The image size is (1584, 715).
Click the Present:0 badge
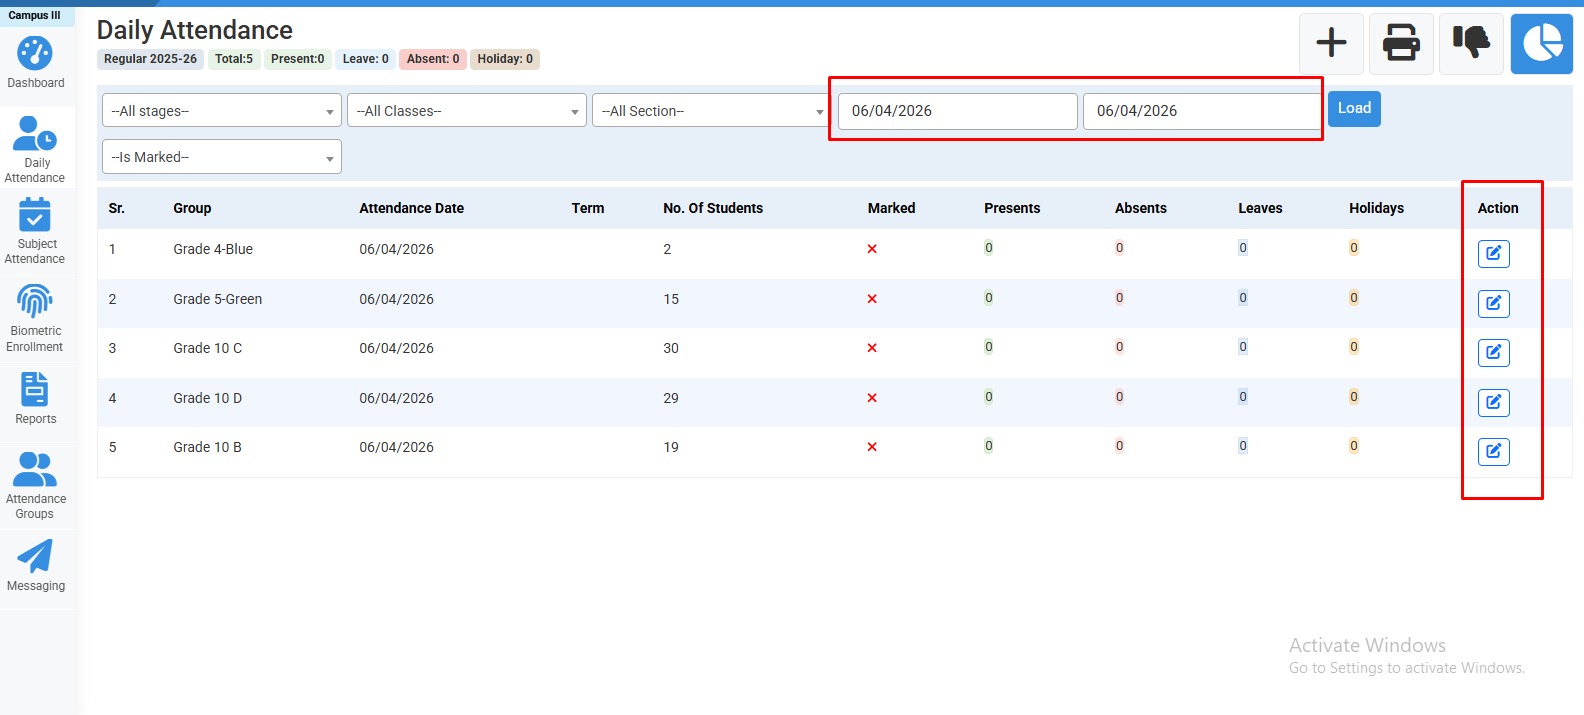(x=297, y=59)
